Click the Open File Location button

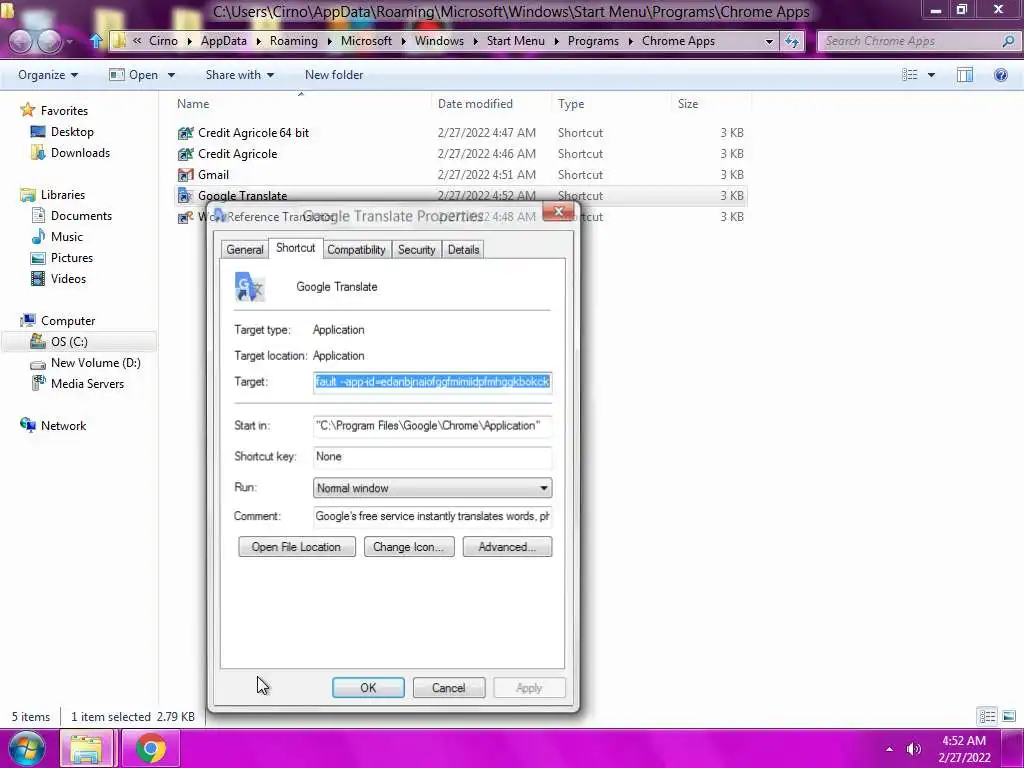coord(296,547)
